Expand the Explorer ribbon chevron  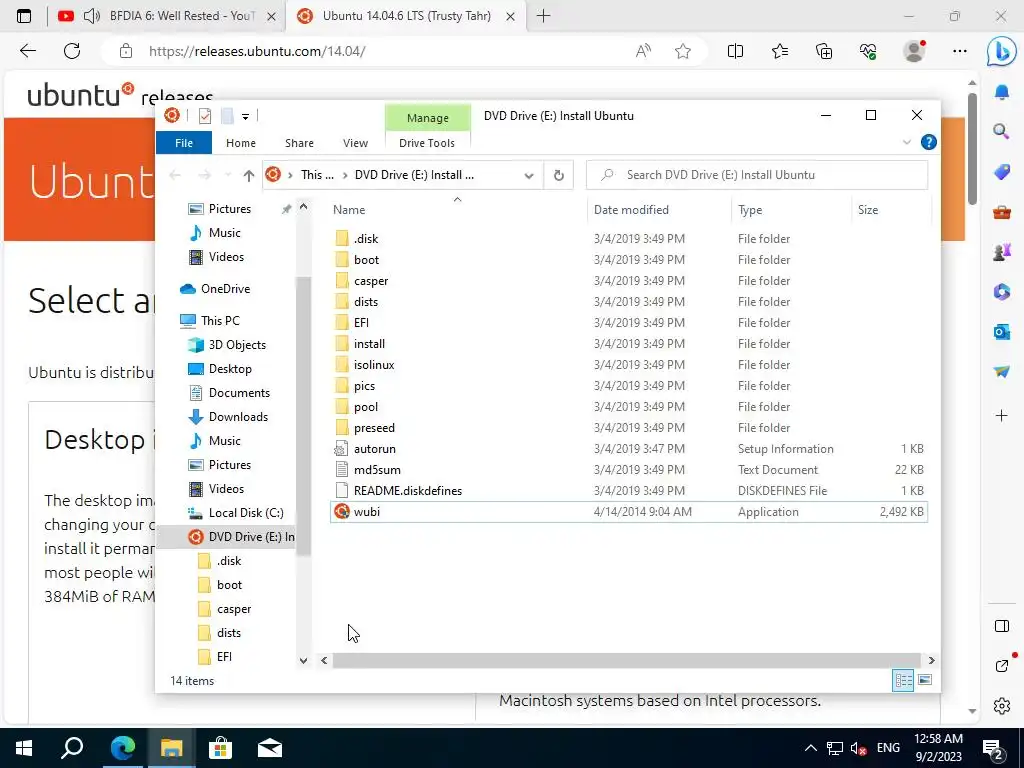[x=906, y=142]
